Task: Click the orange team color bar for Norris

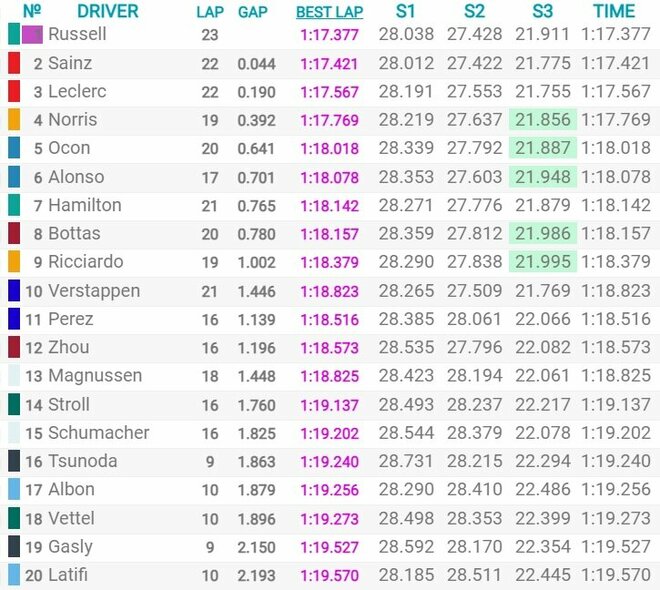Action: 14,120
